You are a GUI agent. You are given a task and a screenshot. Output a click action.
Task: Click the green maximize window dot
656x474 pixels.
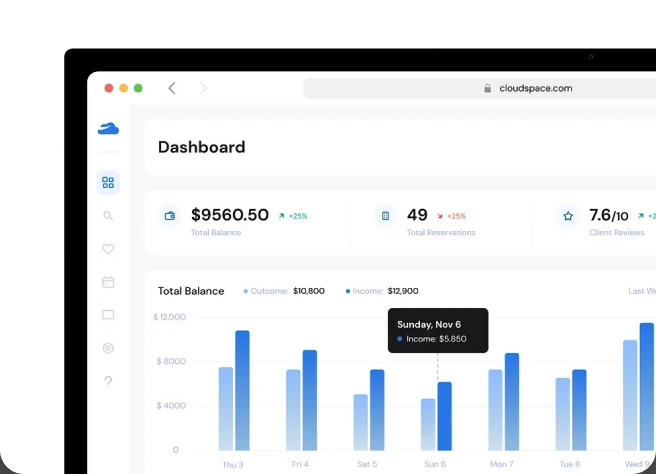138,88
